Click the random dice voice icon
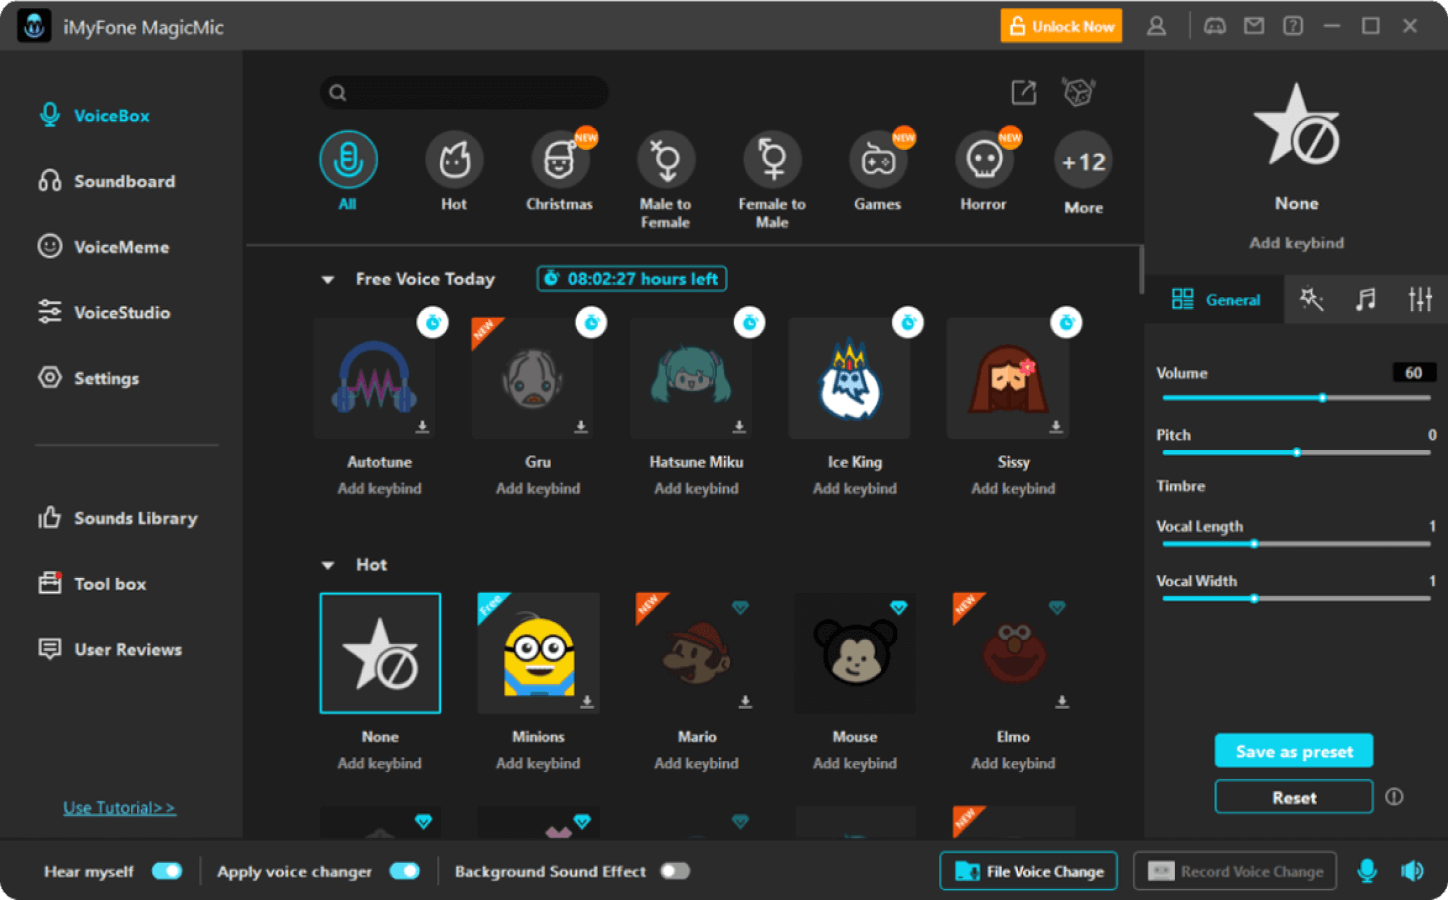This screenshot has width=1448, height=900. (1078, 93)
